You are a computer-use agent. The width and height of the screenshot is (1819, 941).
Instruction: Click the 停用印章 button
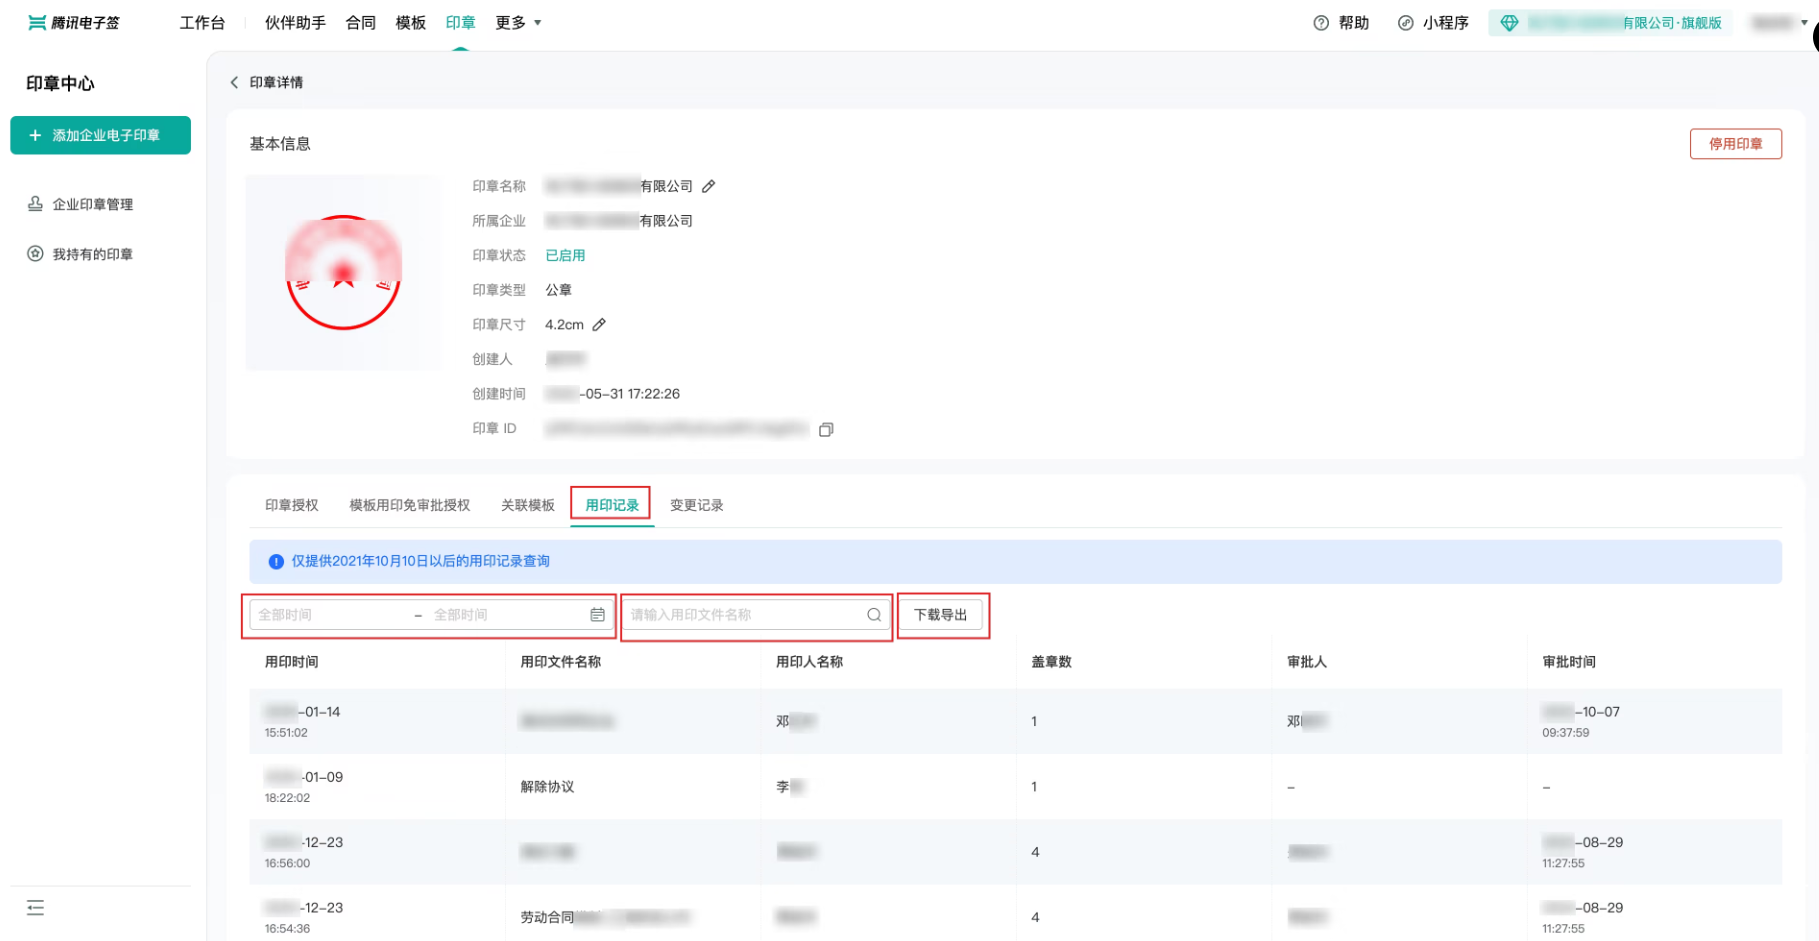[x=1735, y=144]
